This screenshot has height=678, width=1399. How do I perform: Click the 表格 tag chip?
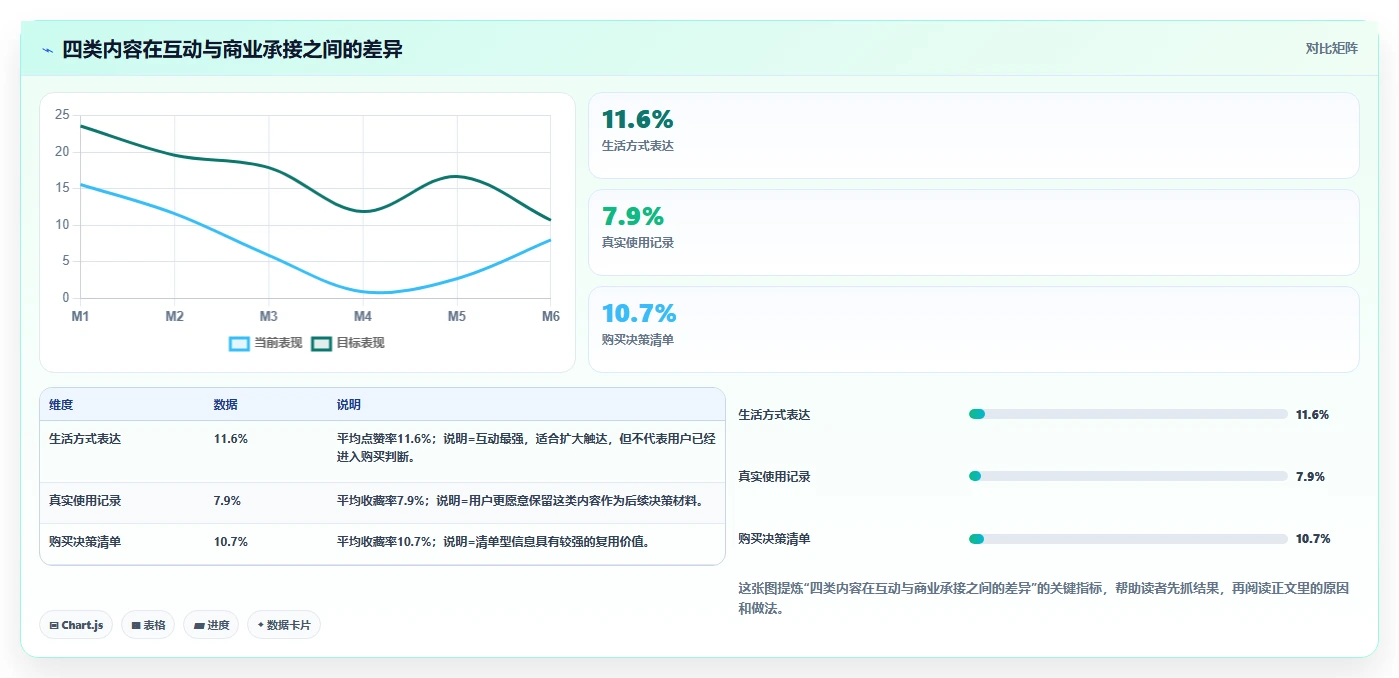pyautogui.click(x=148, y=625)
